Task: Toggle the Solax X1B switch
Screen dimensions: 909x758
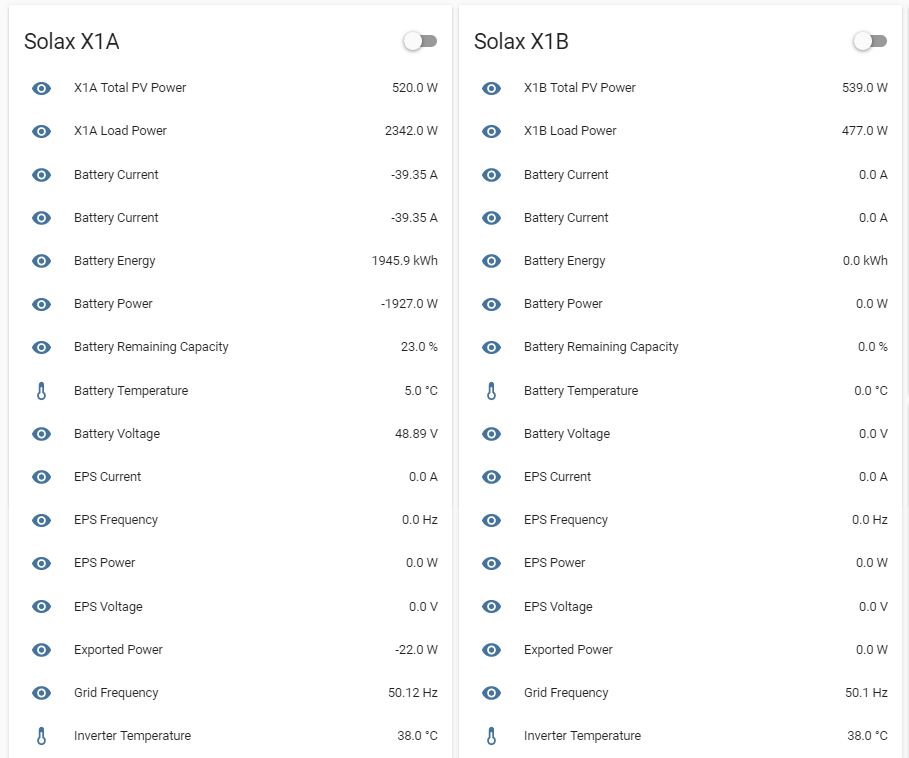Action: point(870,41)
